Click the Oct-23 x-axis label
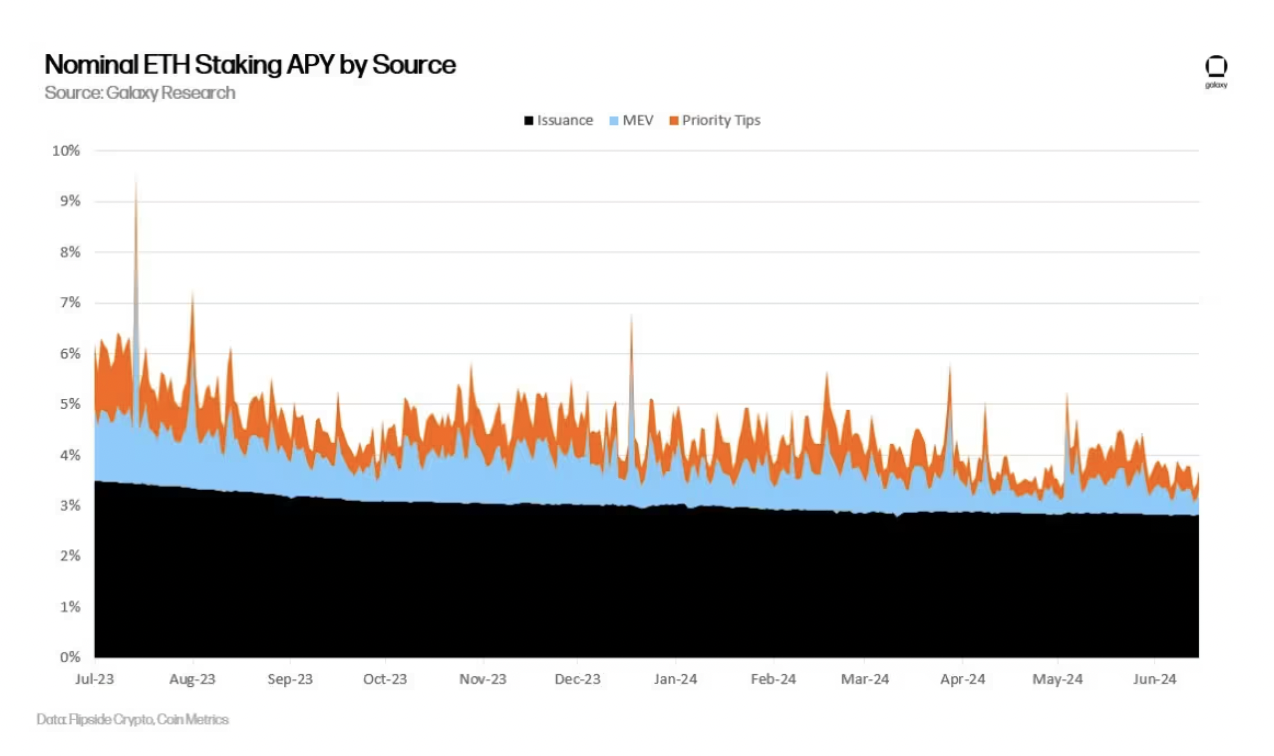 click(385, 679)
